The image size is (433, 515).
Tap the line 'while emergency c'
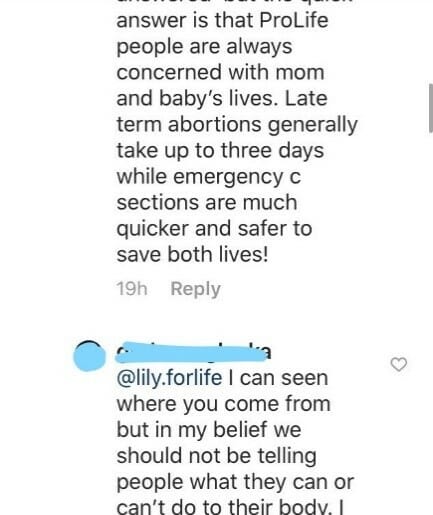[209, 177]
